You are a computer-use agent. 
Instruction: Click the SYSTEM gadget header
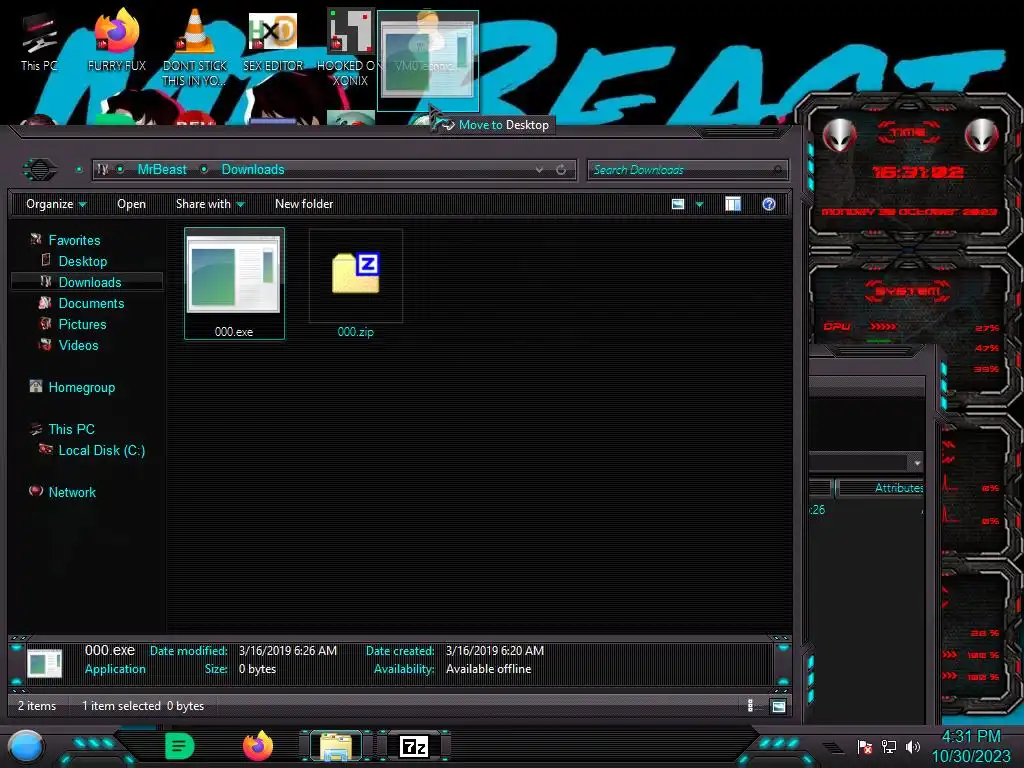908,291
